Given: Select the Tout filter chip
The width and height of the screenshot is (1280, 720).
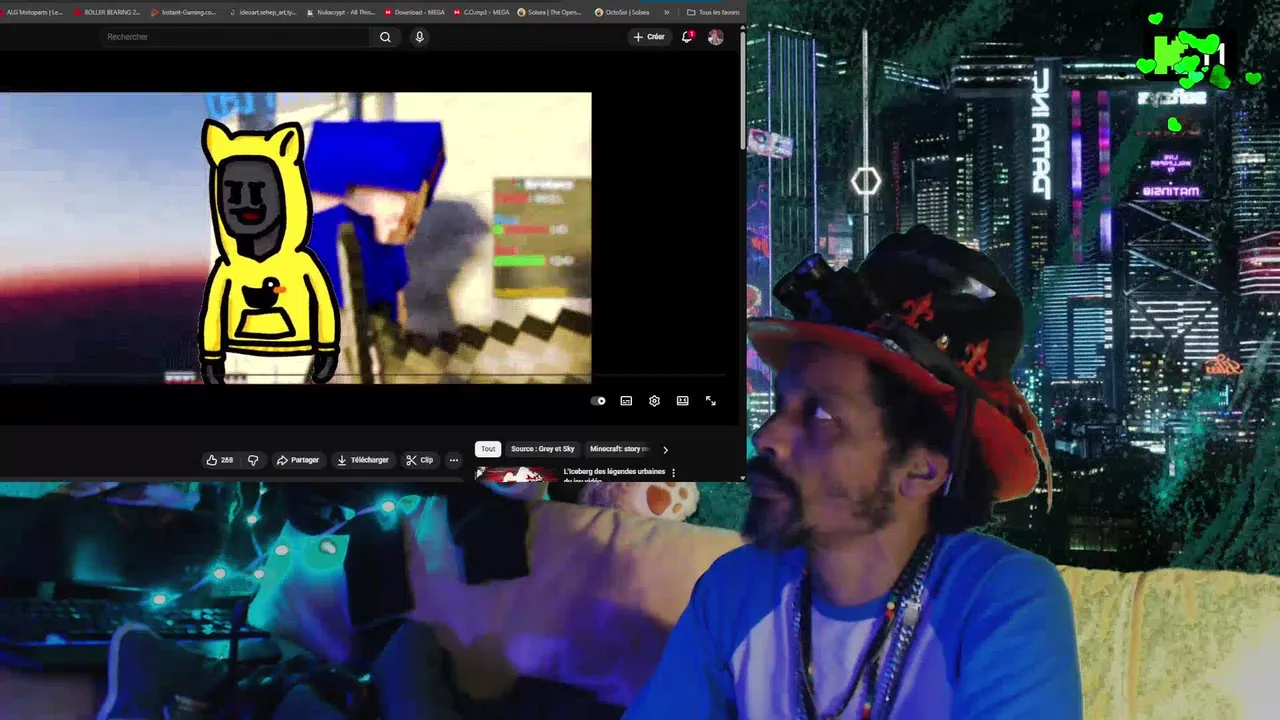Looking at the screenshot, I should 488,449.
